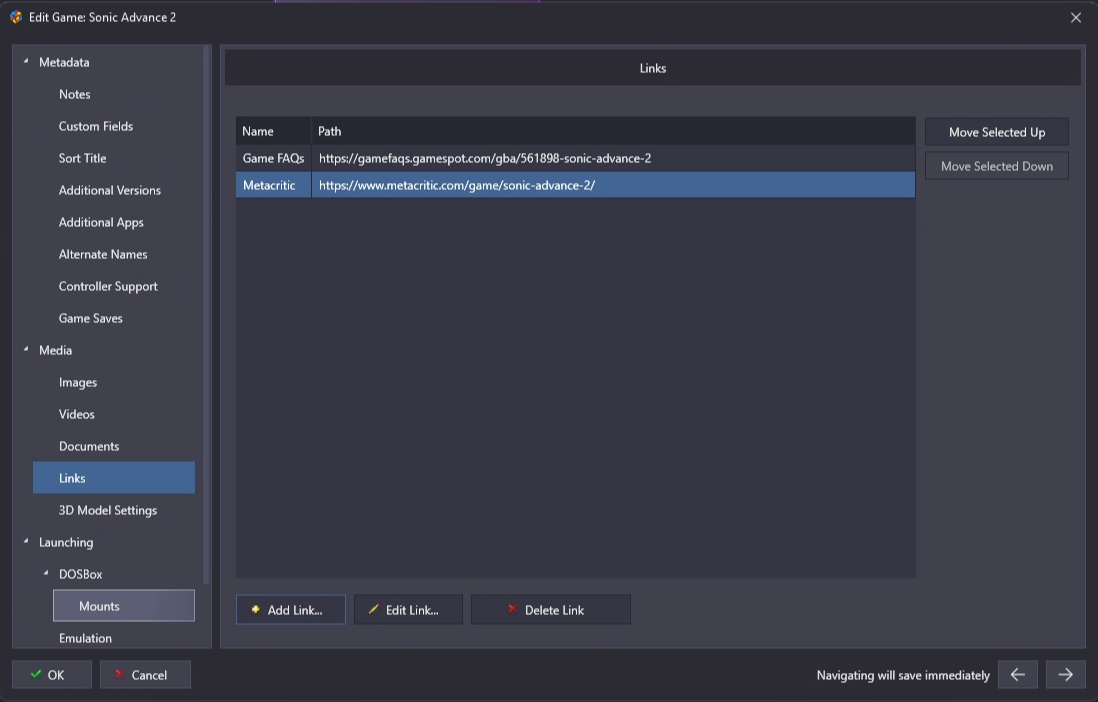
Task: Click the Add Link... button
Action: coord(291,610)
